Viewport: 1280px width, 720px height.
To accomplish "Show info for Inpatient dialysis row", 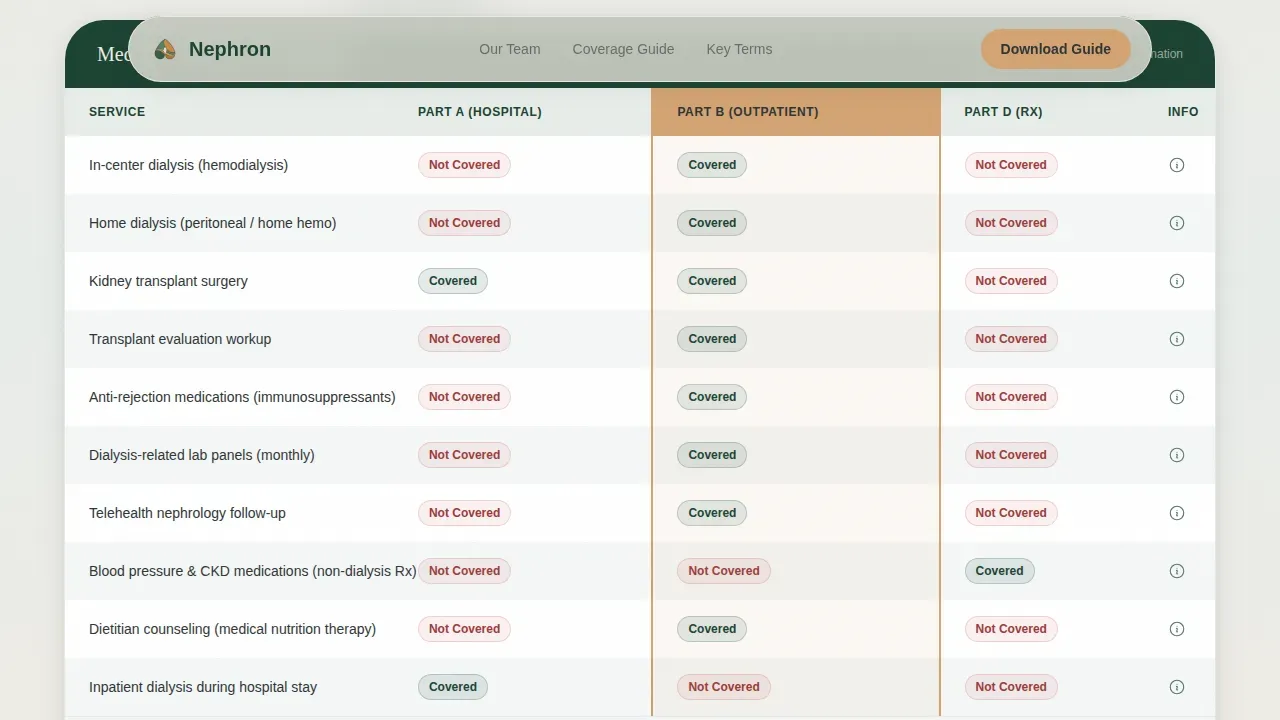I will tap(1177, 687).
